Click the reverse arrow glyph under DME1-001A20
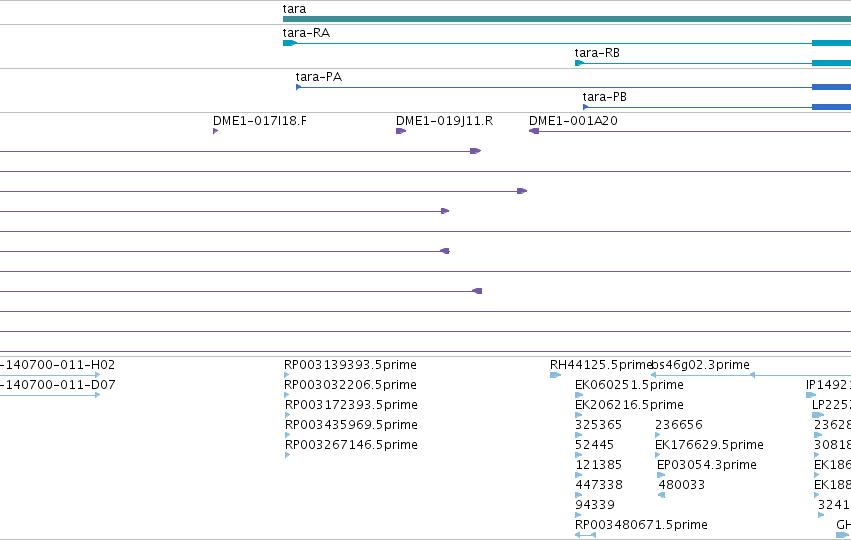This screenshot has height=540, width=851. point(534,131)
